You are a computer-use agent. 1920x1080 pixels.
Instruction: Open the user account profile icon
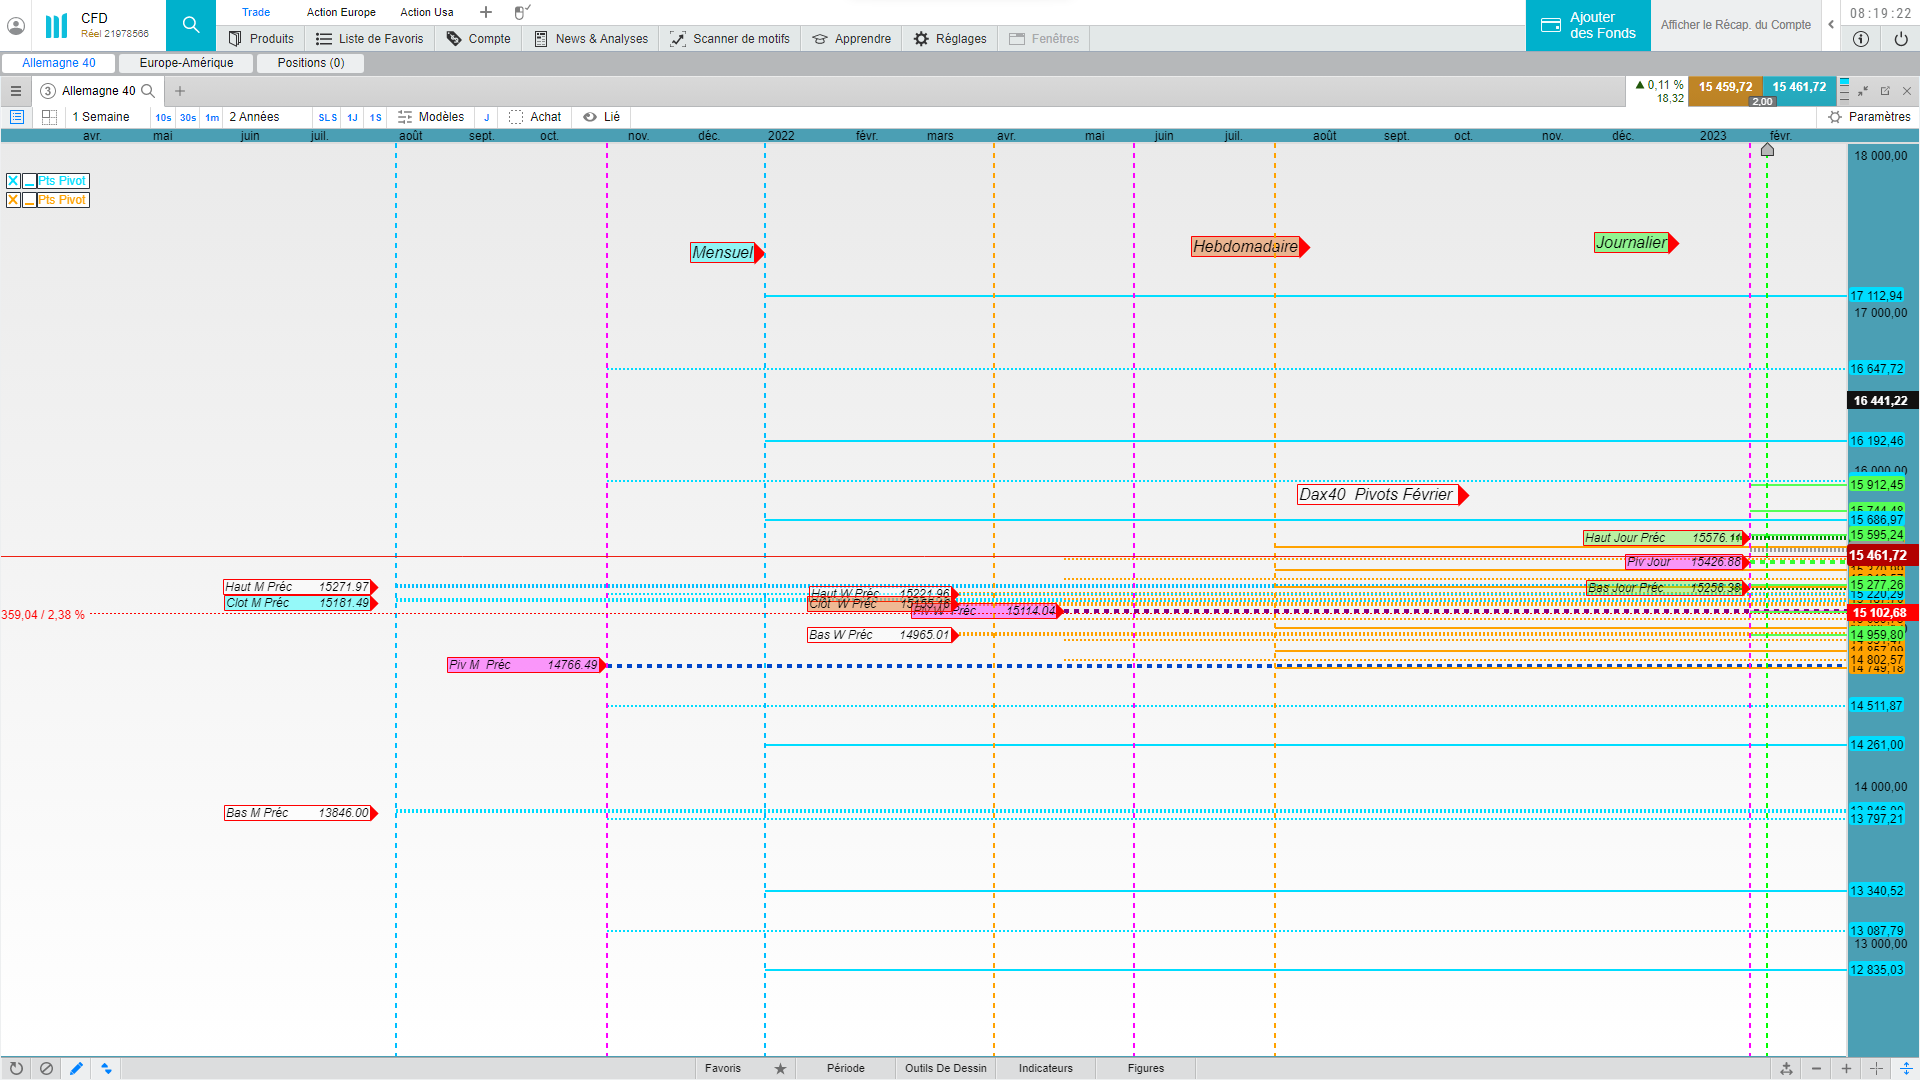point(16,25)
